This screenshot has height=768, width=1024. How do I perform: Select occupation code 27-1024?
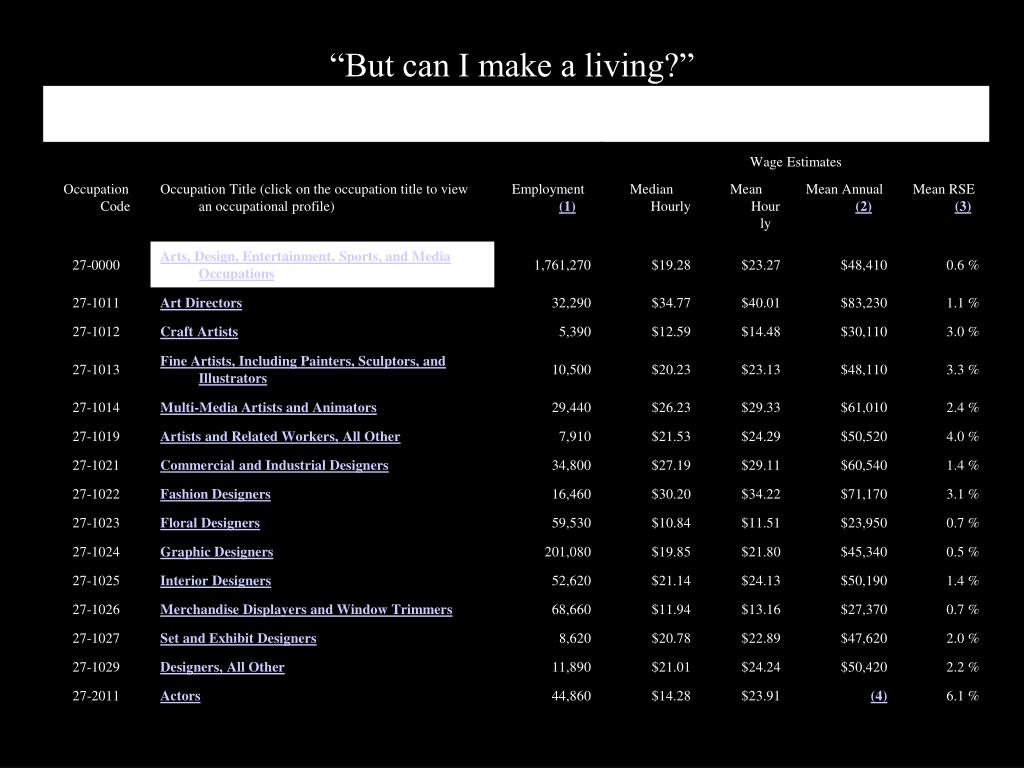[96, 552]
